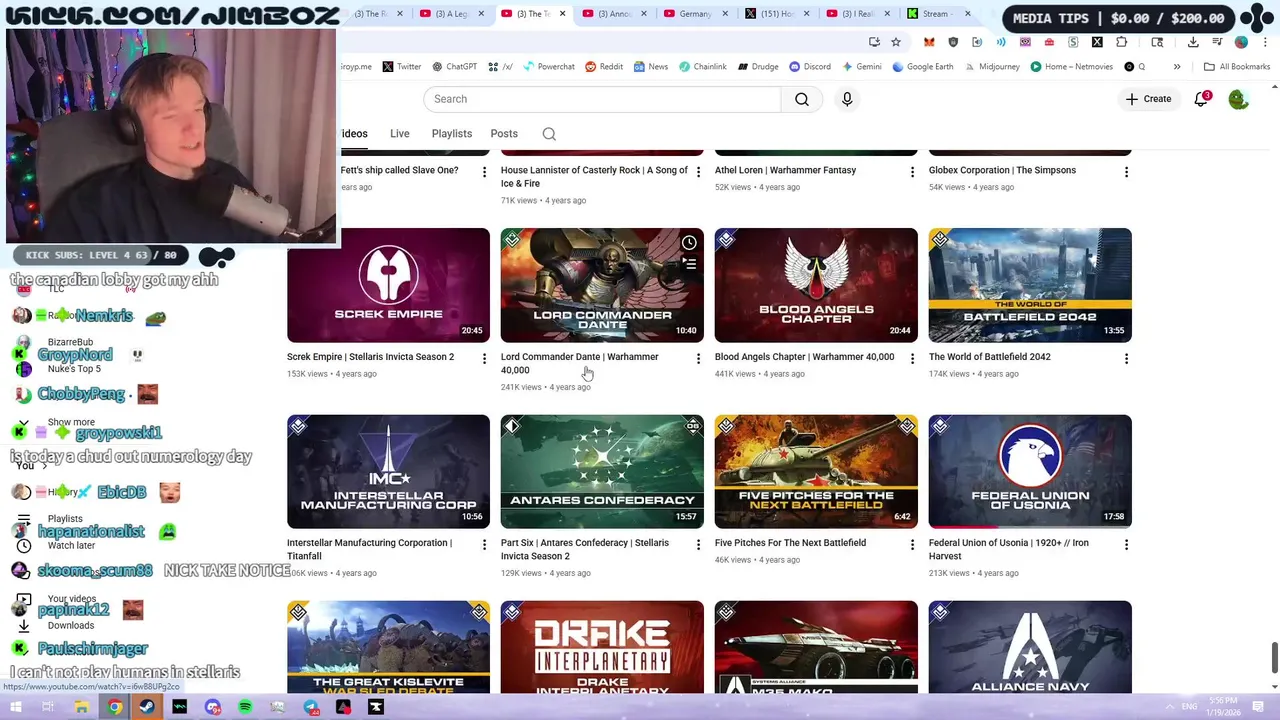Open Screk Empire | Stellaris Invicta Season 2 title
This screenshot has height=720, width=1280.
[x=370, y=357]
